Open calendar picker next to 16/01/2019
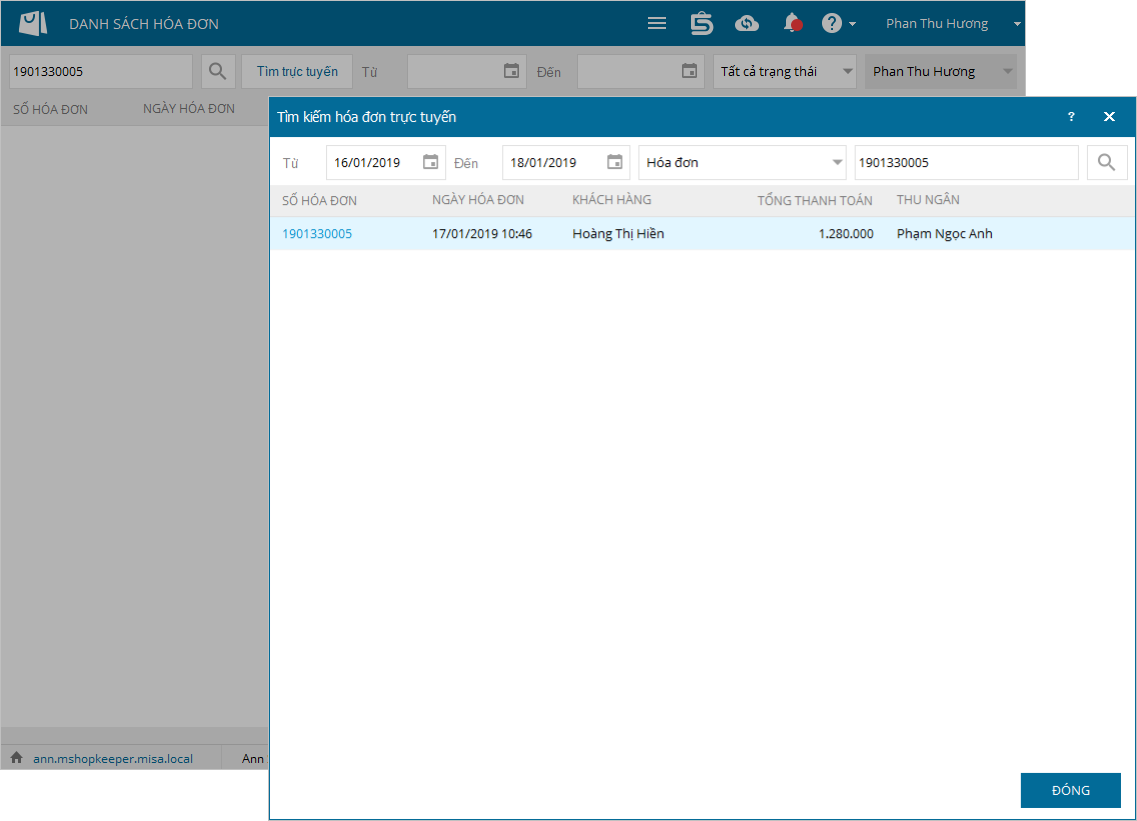Viewport: 1137px width, 821px height. point(431,162)
